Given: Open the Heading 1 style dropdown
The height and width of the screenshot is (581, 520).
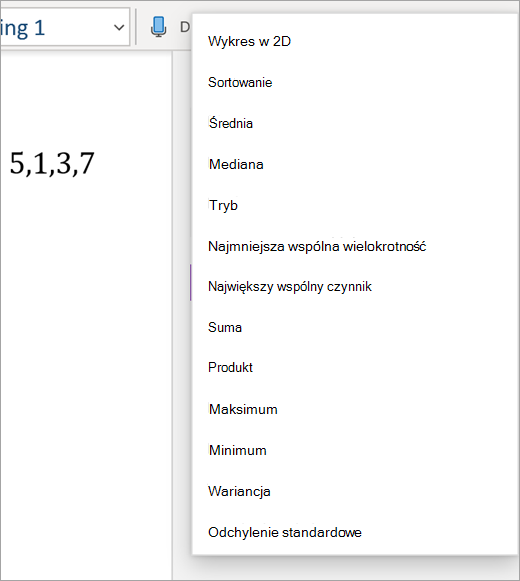Looking at the screenshot, I should tap(119, 27).
